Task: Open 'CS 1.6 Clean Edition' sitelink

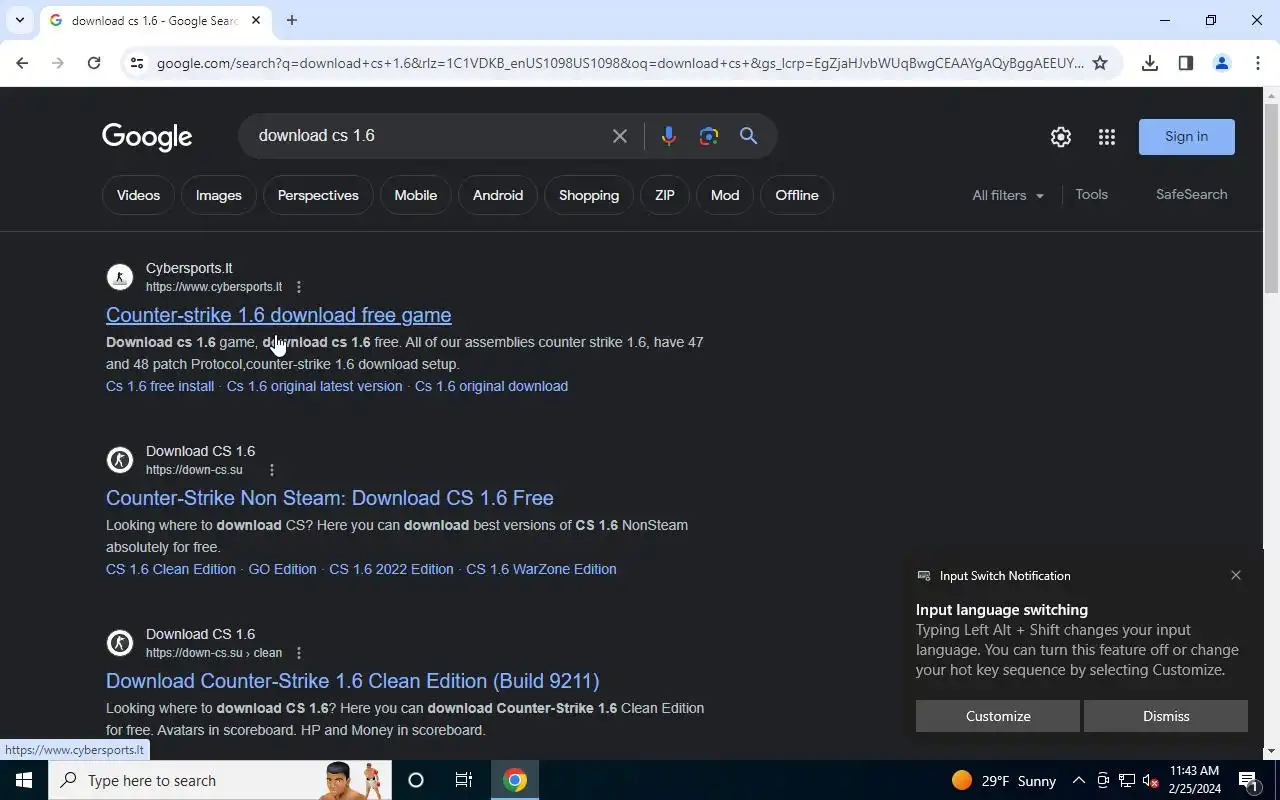Action: point(171,569)
